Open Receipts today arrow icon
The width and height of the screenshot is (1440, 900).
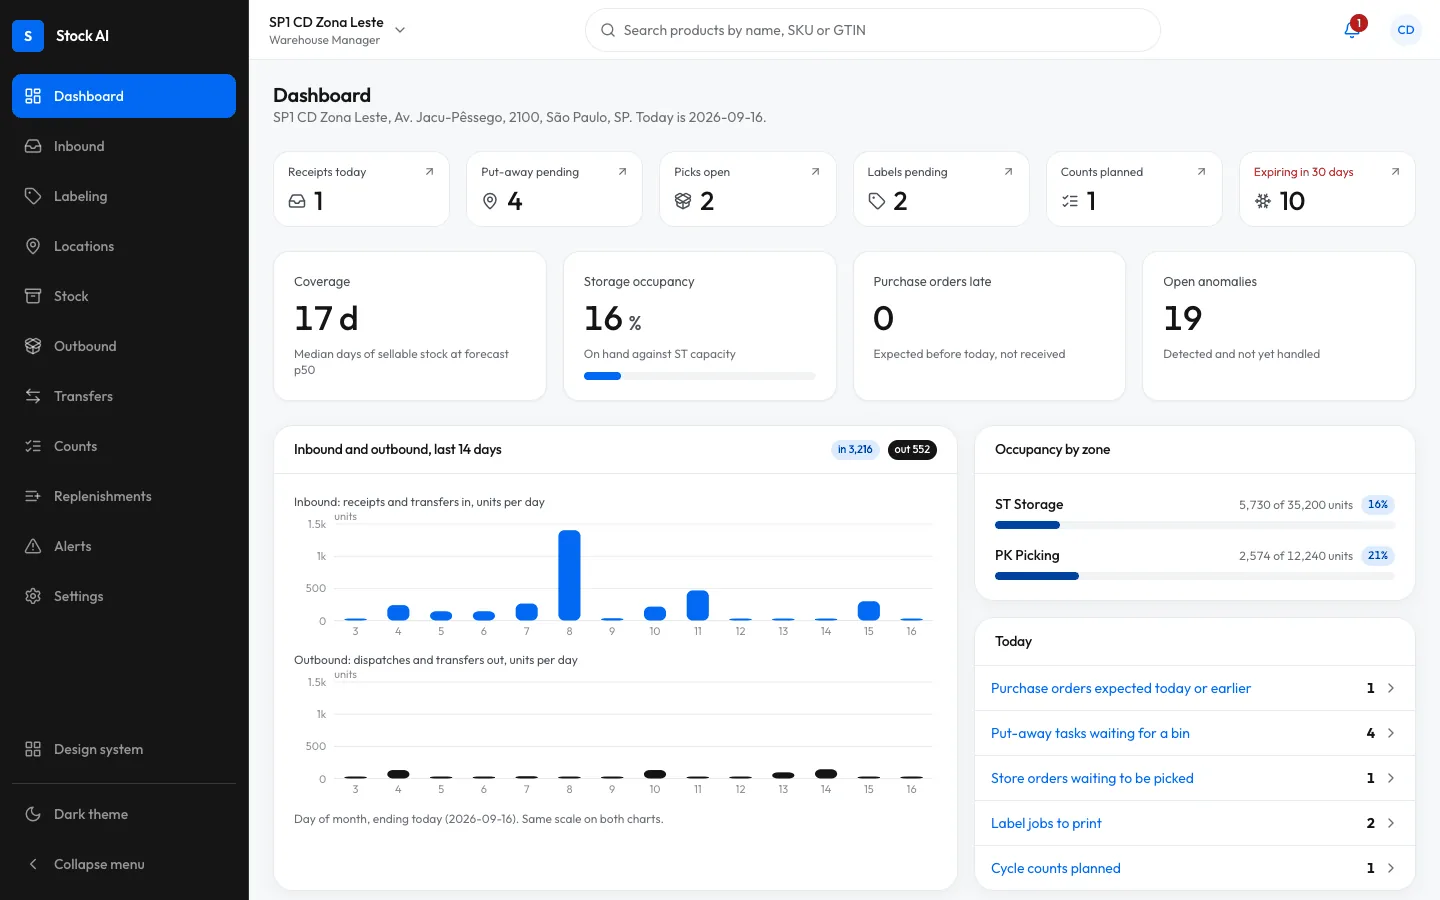429,172
